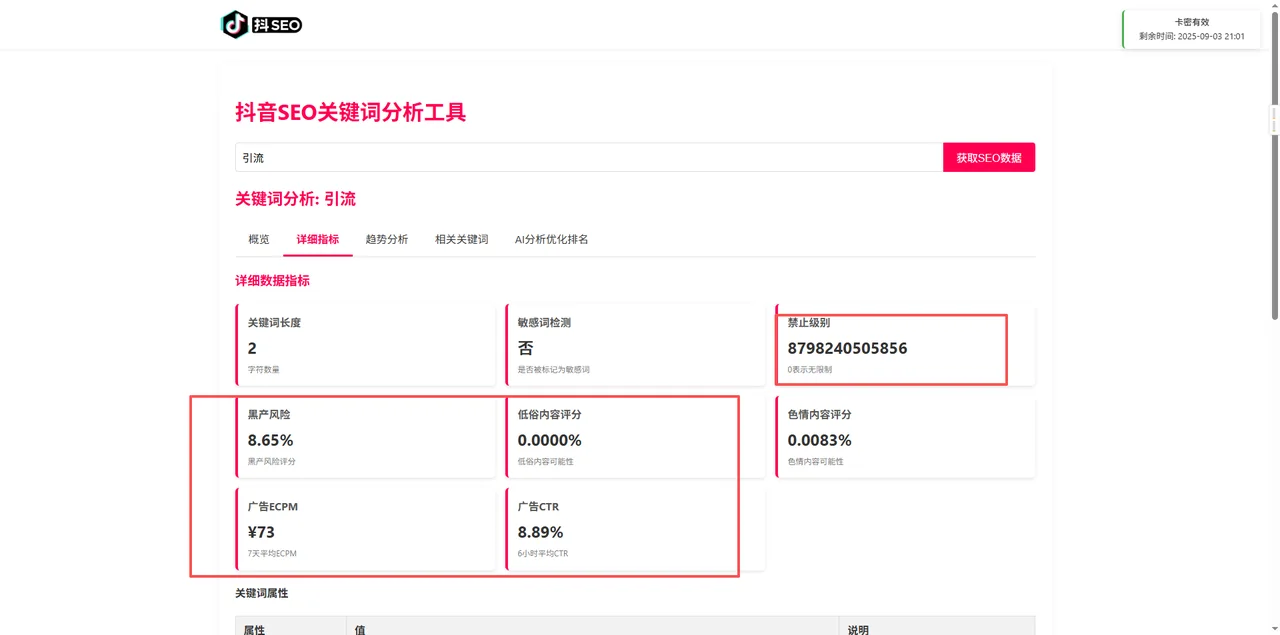Click the 获取SEO数据 button

click(989, 157)
